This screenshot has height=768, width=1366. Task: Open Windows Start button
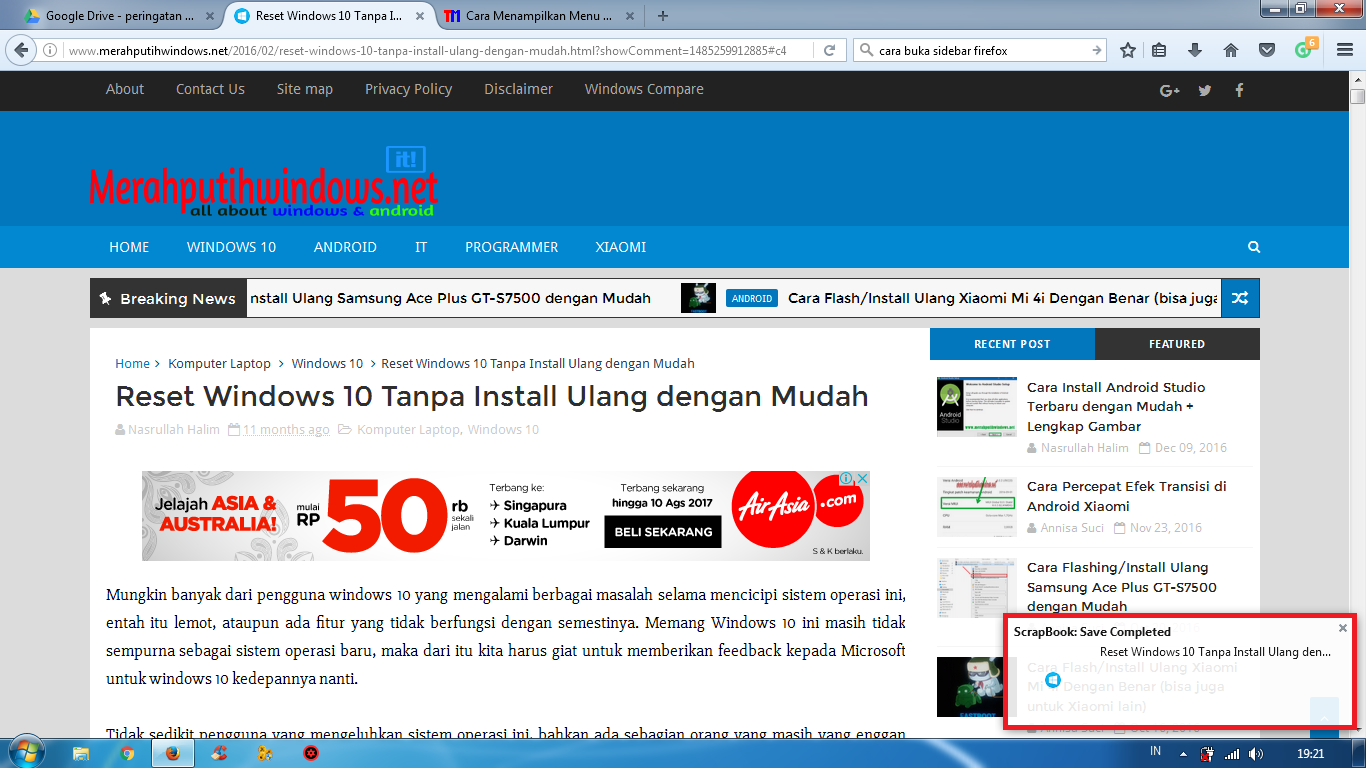point(27,753)
